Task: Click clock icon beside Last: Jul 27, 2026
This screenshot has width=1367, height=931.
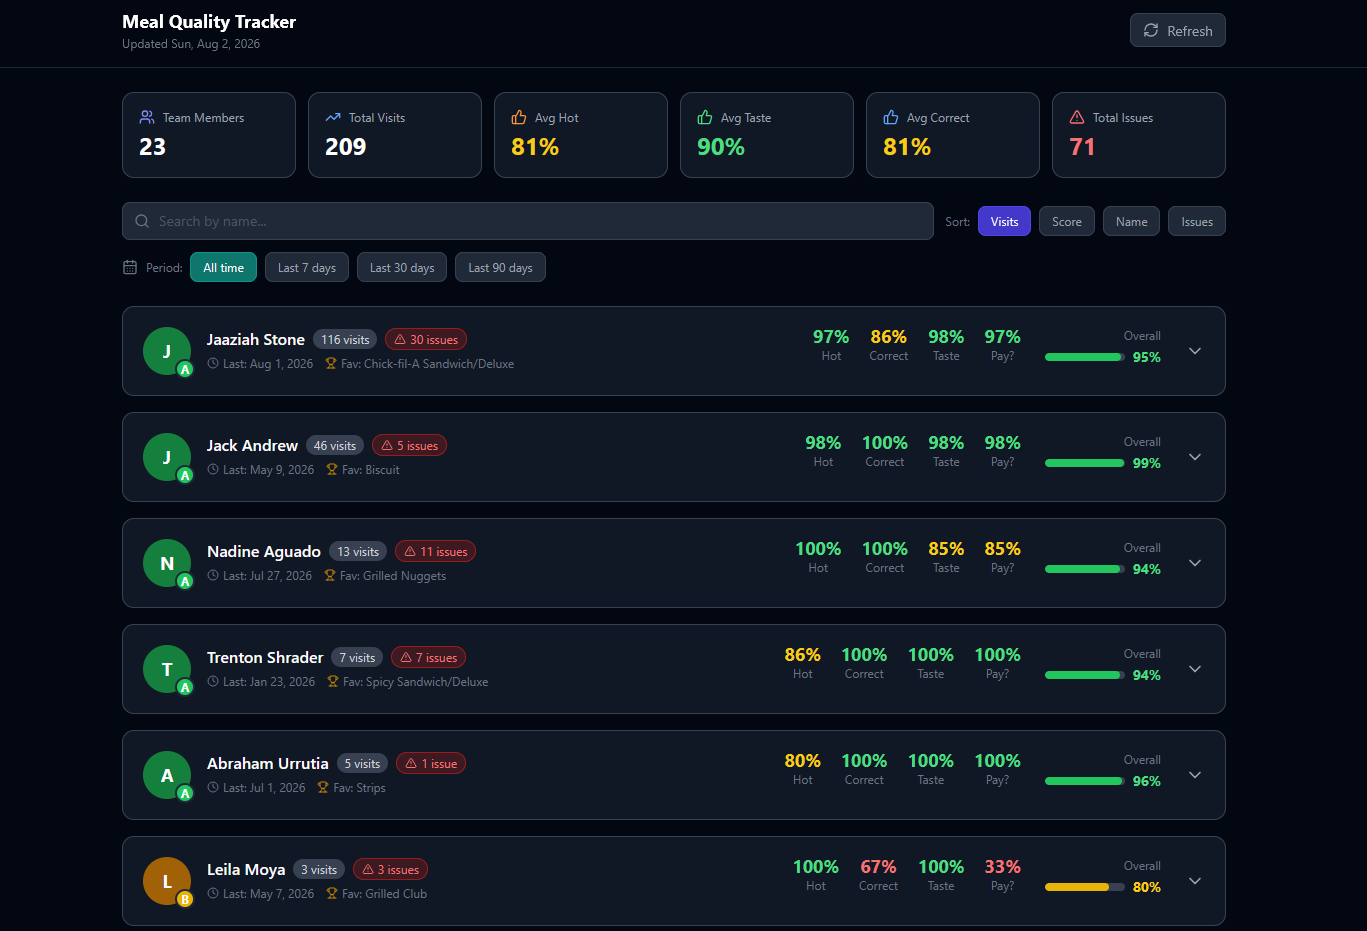Action: [x=213, y=576]
